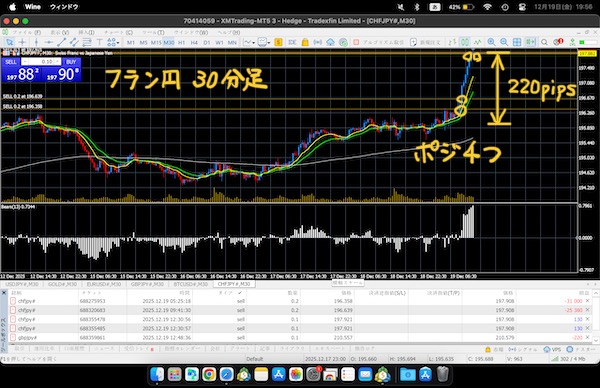Click the yellow lock icon
This screenshot has height=388, width=600.
(305, 42)
